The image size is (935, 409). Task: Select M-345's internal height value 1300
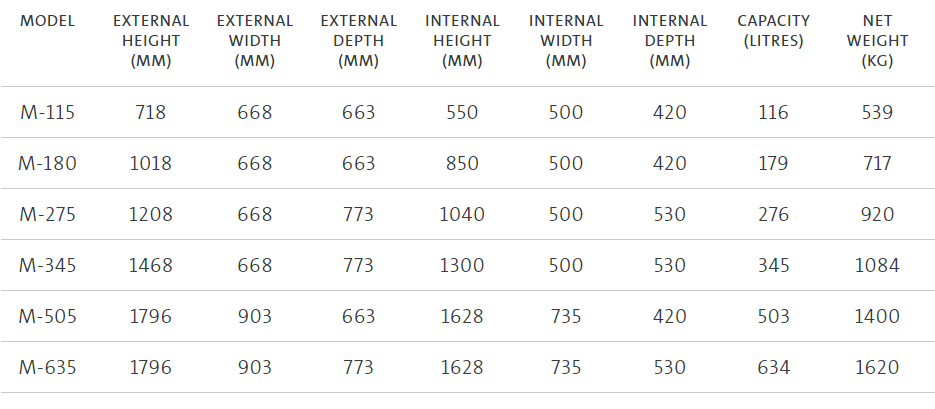[x=461, y=265]
